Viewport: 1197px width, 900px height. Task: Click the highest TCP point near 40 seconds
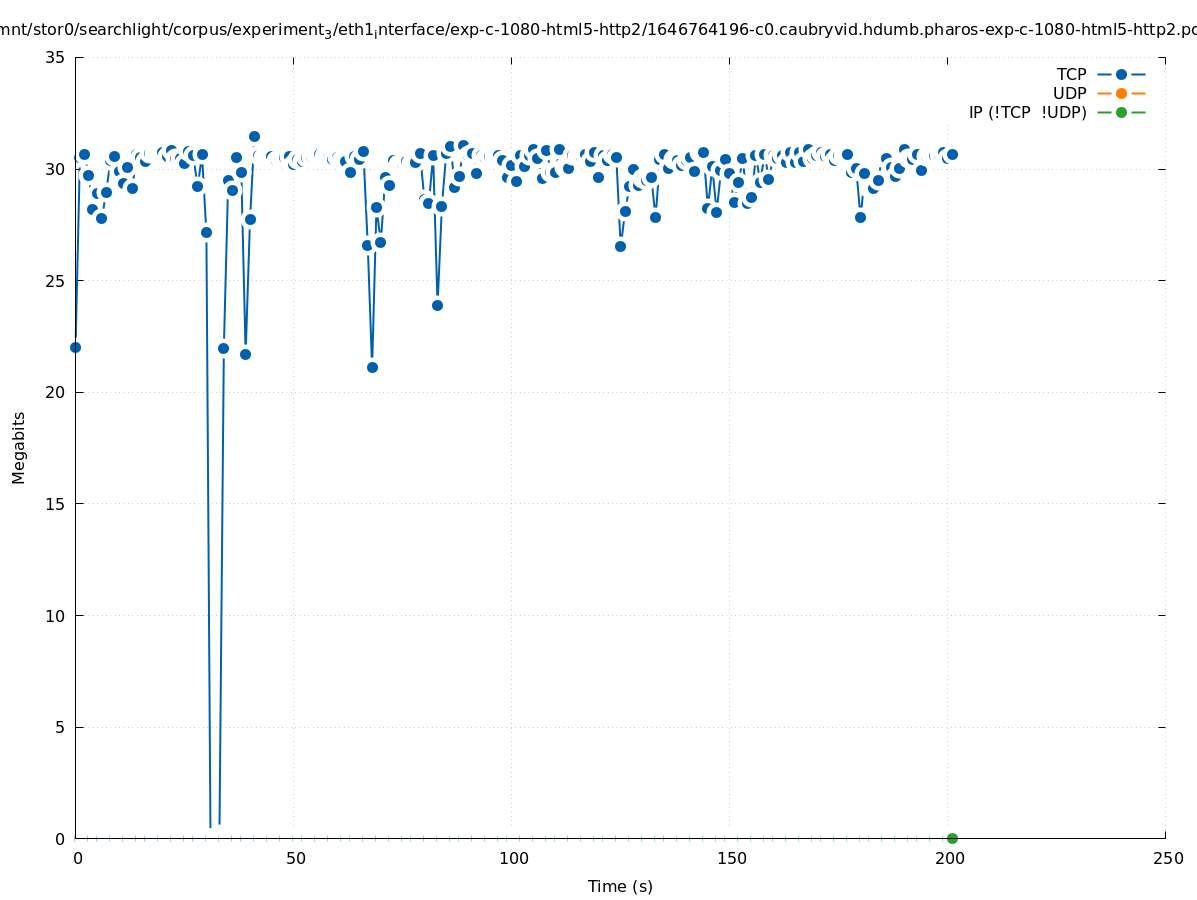254,136
